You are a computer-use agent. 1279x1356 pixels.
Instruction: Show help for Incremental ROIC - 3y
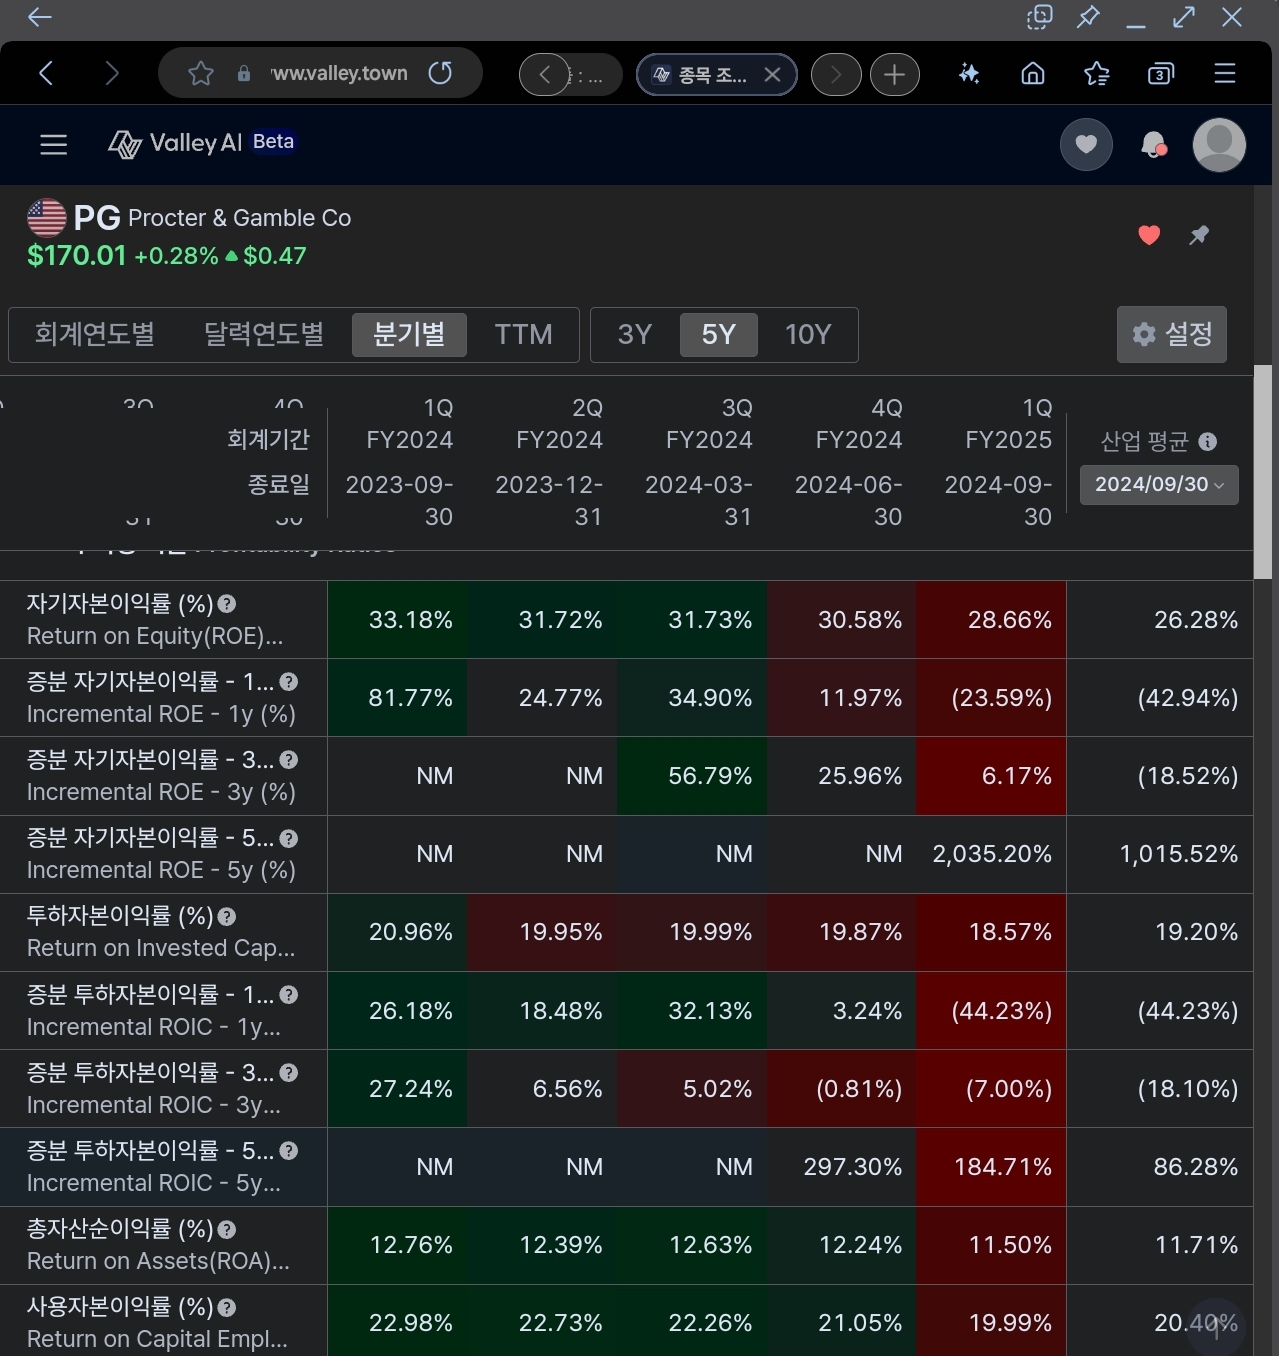pyautogui.click(x=289, y=1073)
